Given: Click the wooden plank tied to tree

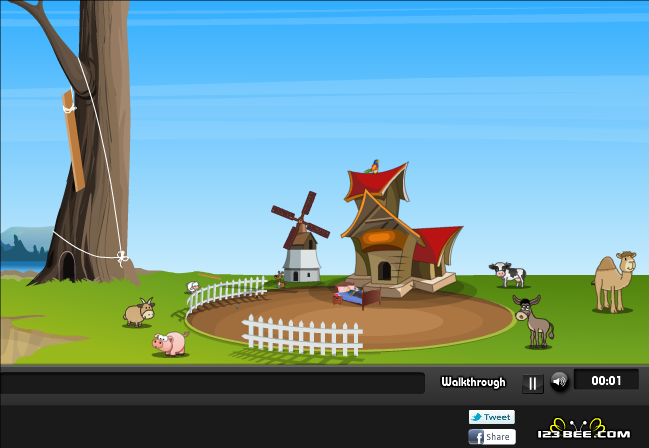Looking at the screenshot, I should (x=74, y=140).
